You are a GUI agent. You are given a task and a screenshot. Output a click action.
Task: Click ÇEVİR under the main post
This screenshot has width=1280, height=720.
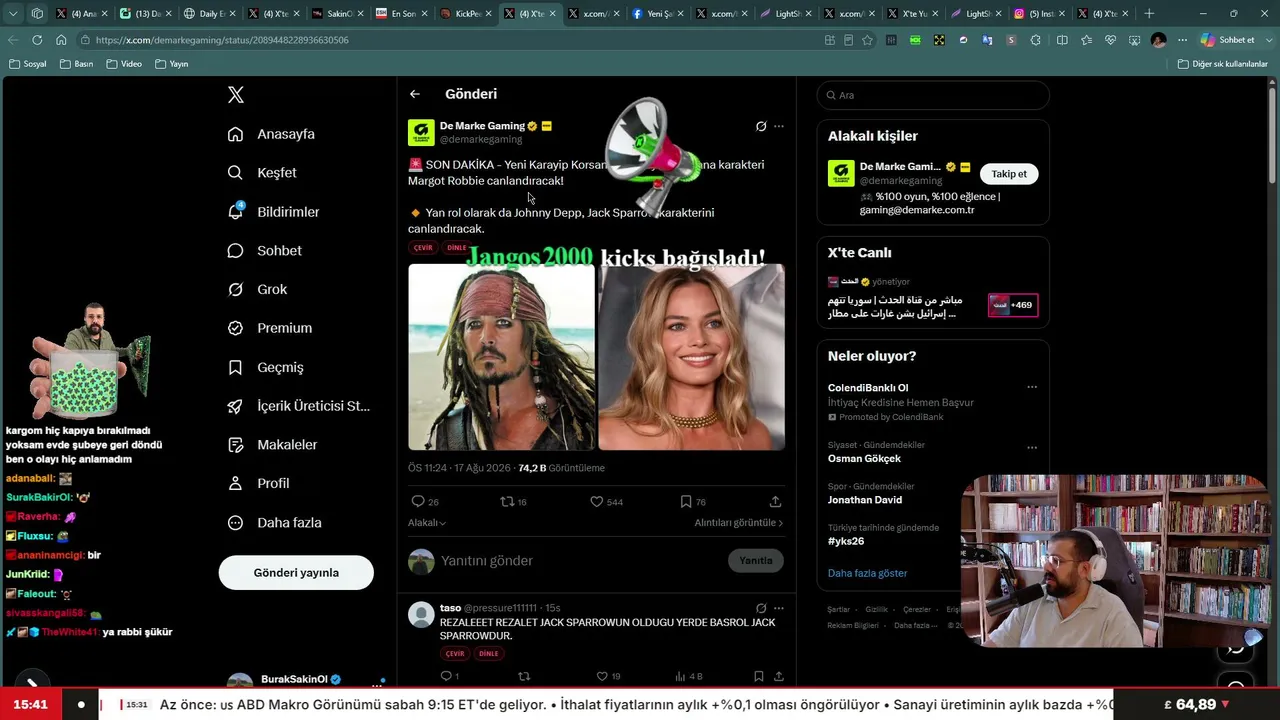point(424,247)
